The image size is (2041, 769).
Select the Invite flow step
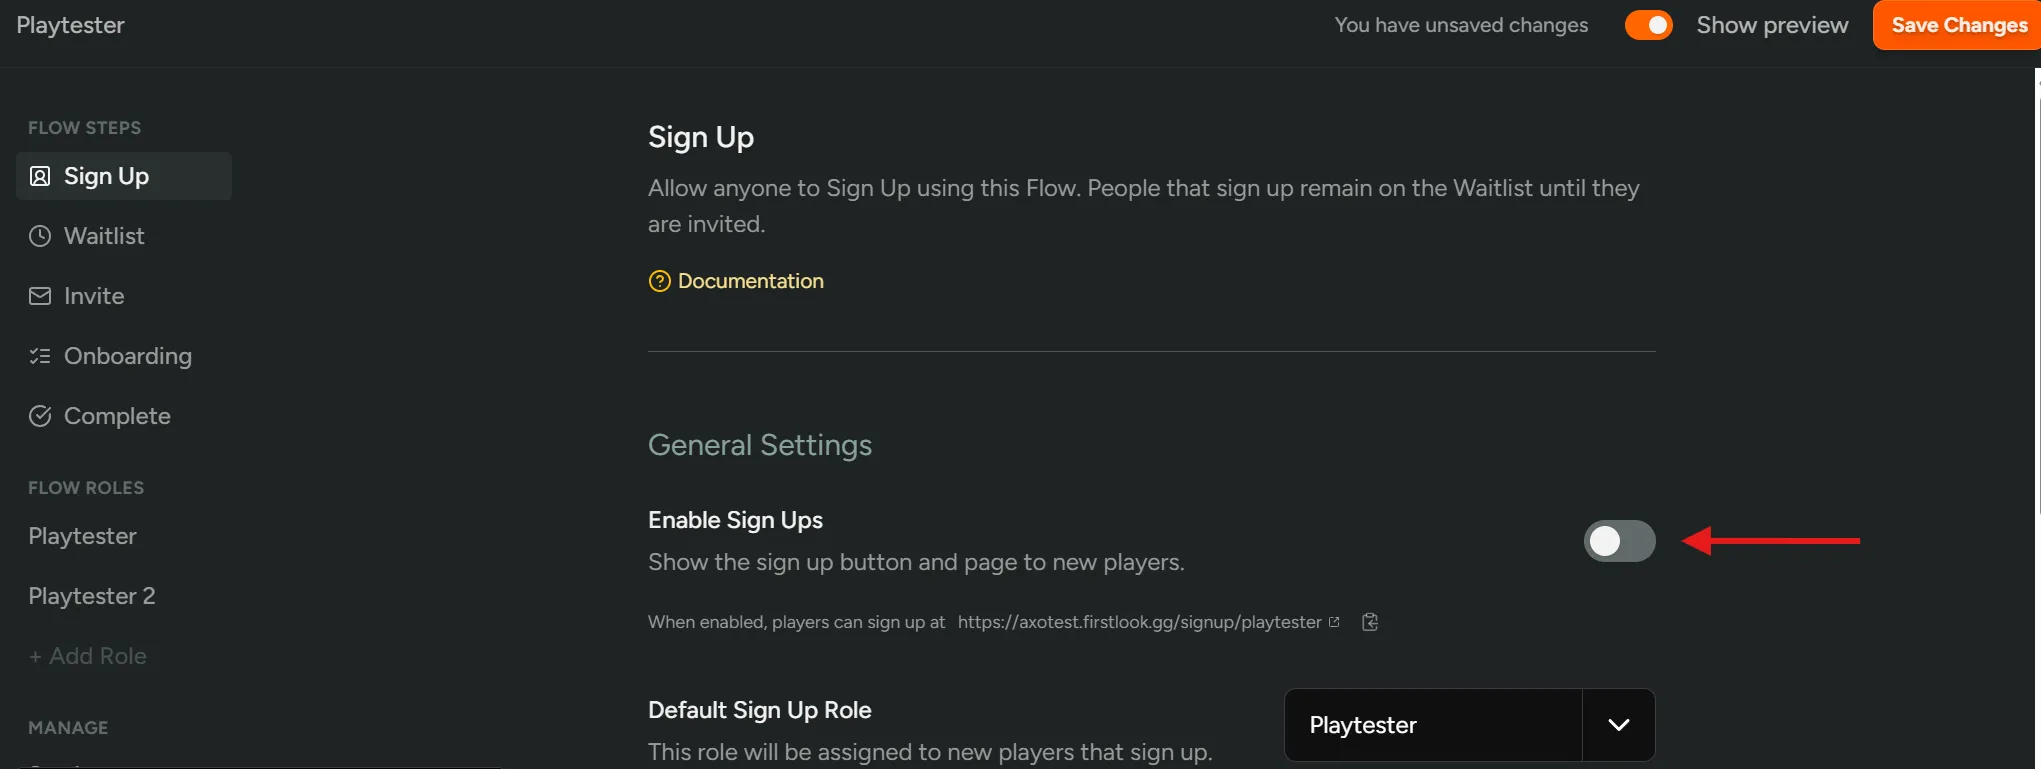[x=93, y=295]
